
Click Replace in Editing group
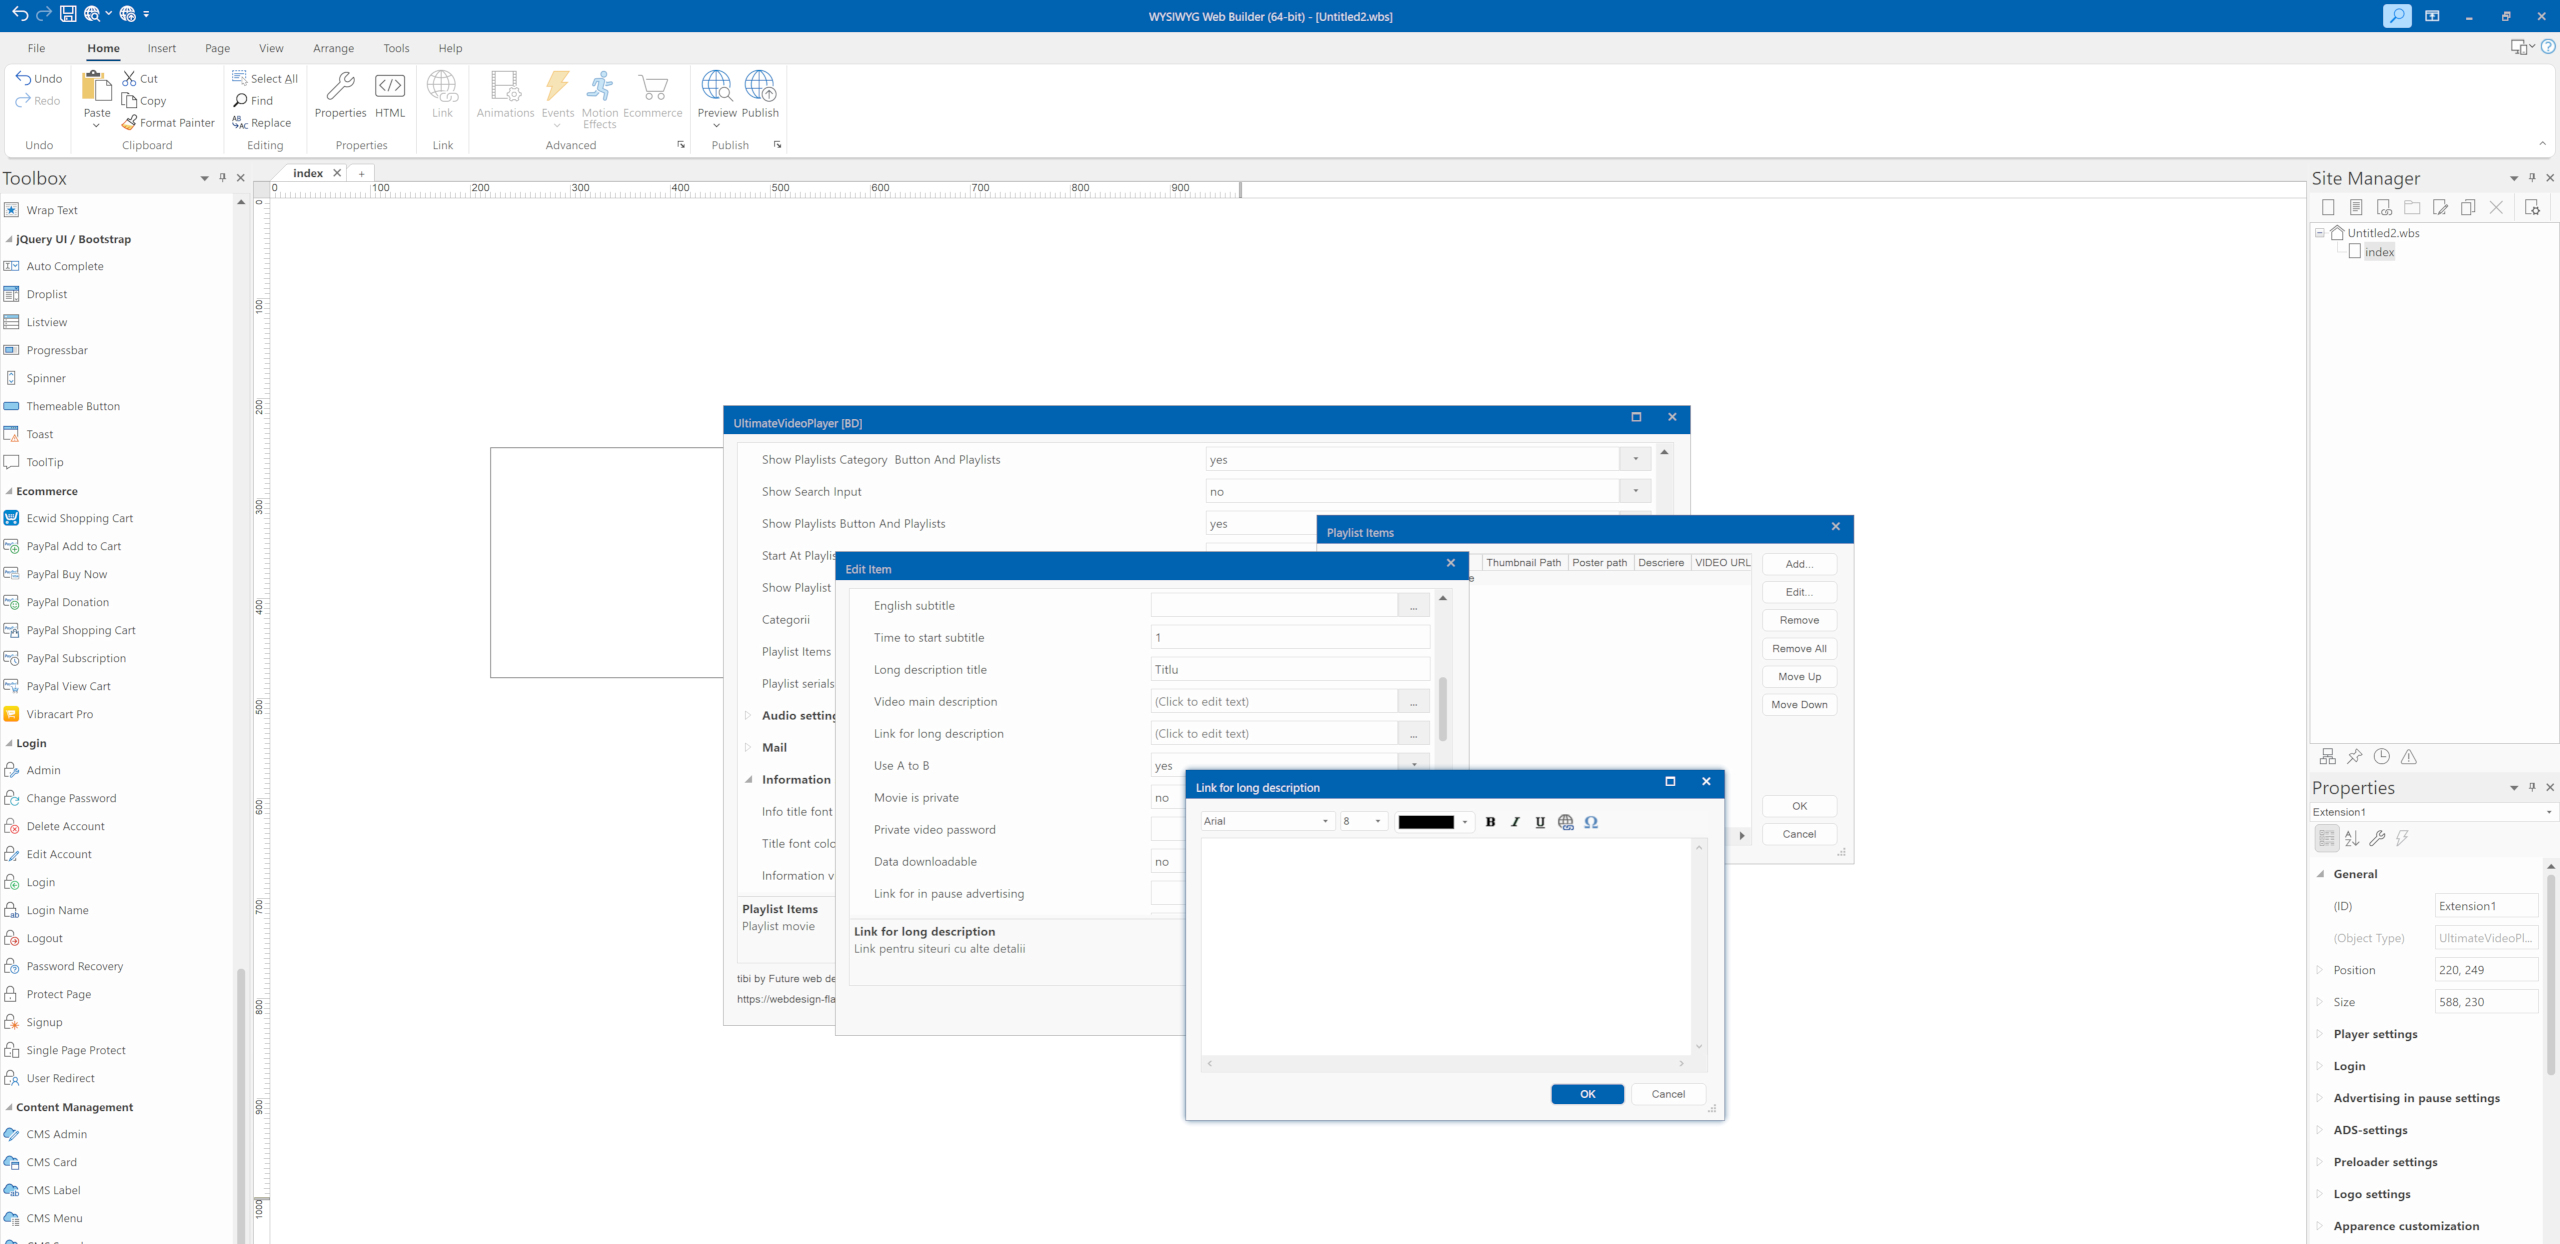coord(262,123)
